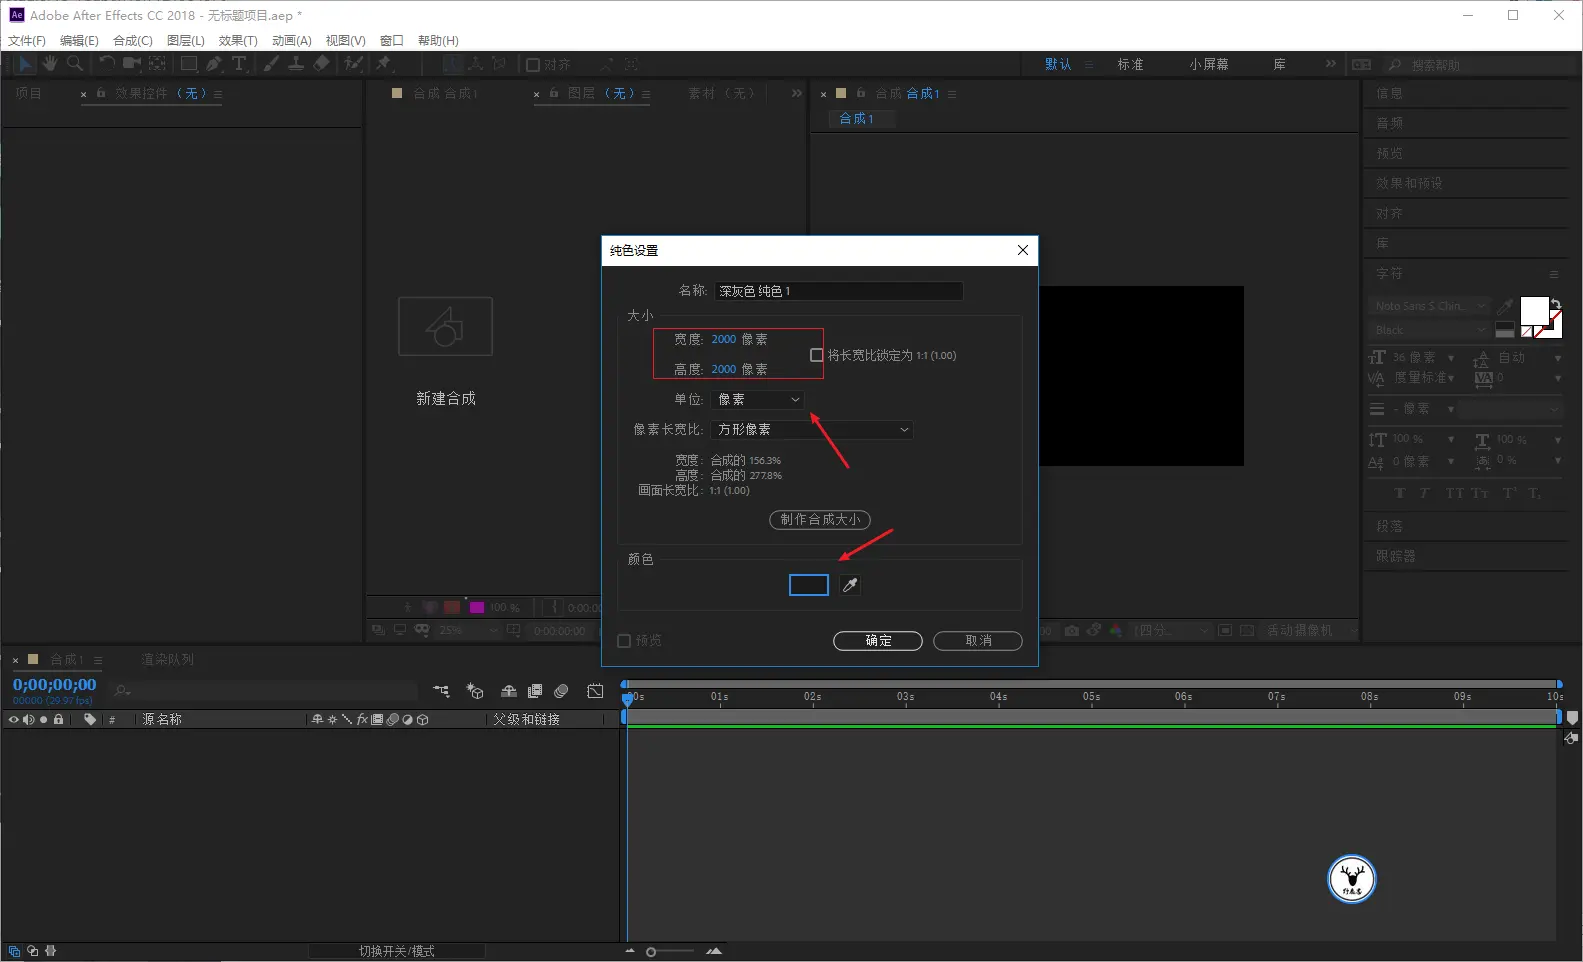Screen dimensions: 1583x962
Task: Open the Composition menu
Action: [133, 41]
